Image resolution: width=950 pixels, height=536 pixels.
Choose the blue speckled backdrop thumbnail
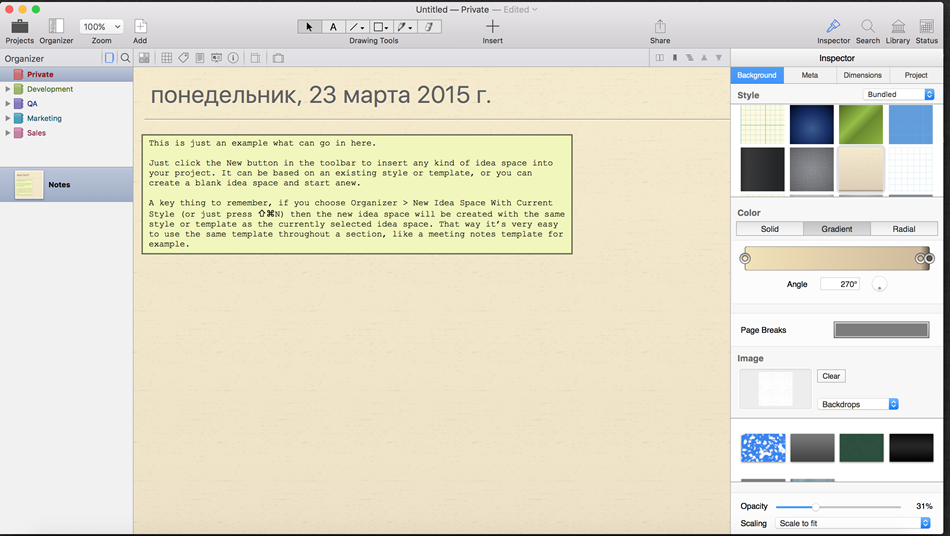click(x=763, y=448)
